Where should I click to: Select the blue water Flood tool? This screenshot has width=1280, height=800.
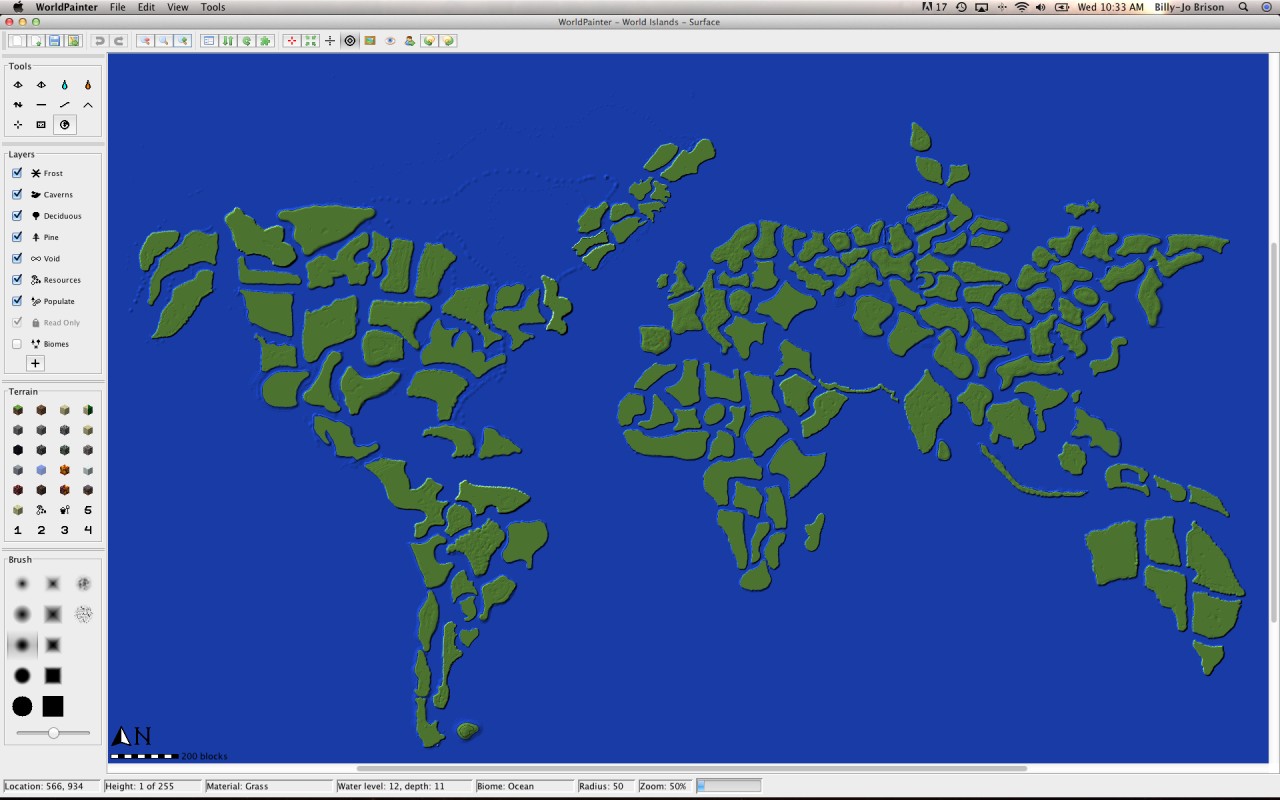coord(65,85)
